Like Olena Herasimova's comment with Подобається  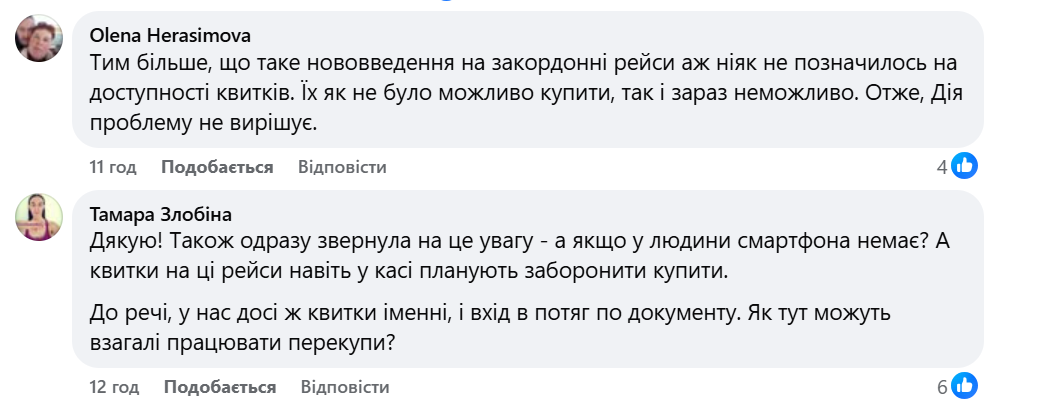pyautogui.click(x=217, y=167)
